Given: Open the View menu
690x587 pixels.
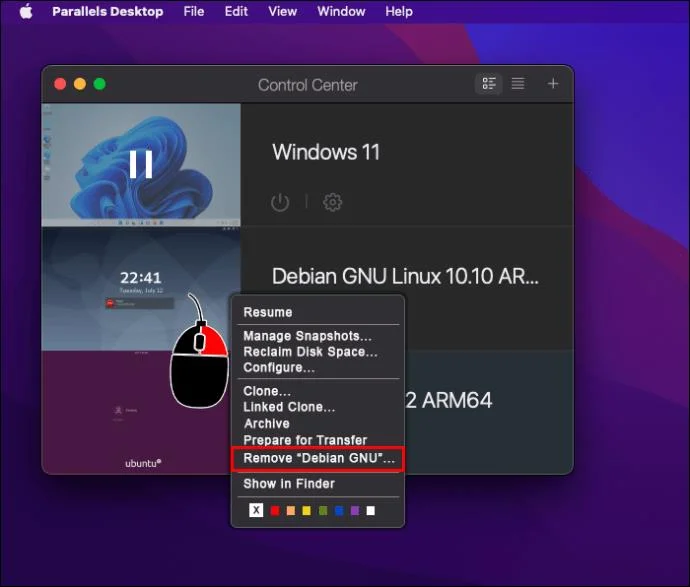Looking at the screenshot, I should (x=283, y=11).
